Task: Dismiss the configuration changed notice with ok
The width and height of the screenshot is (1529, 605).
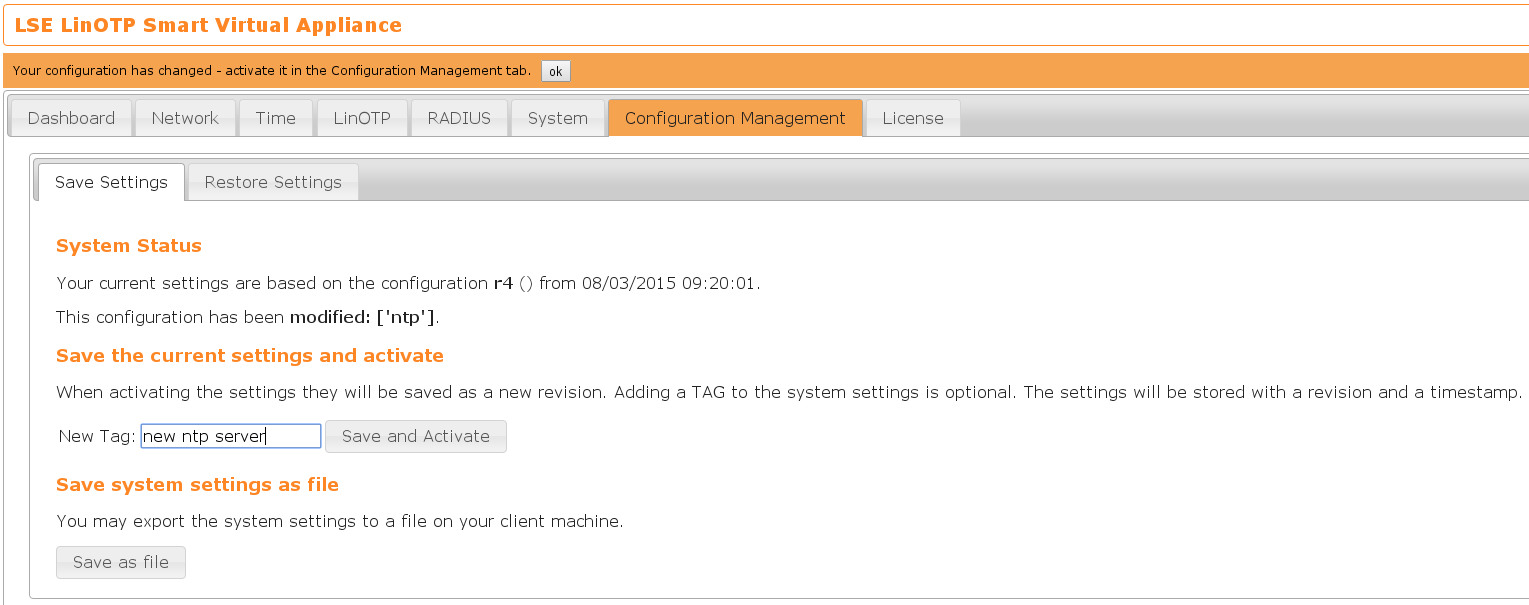Action: click(x=555, y=71)
